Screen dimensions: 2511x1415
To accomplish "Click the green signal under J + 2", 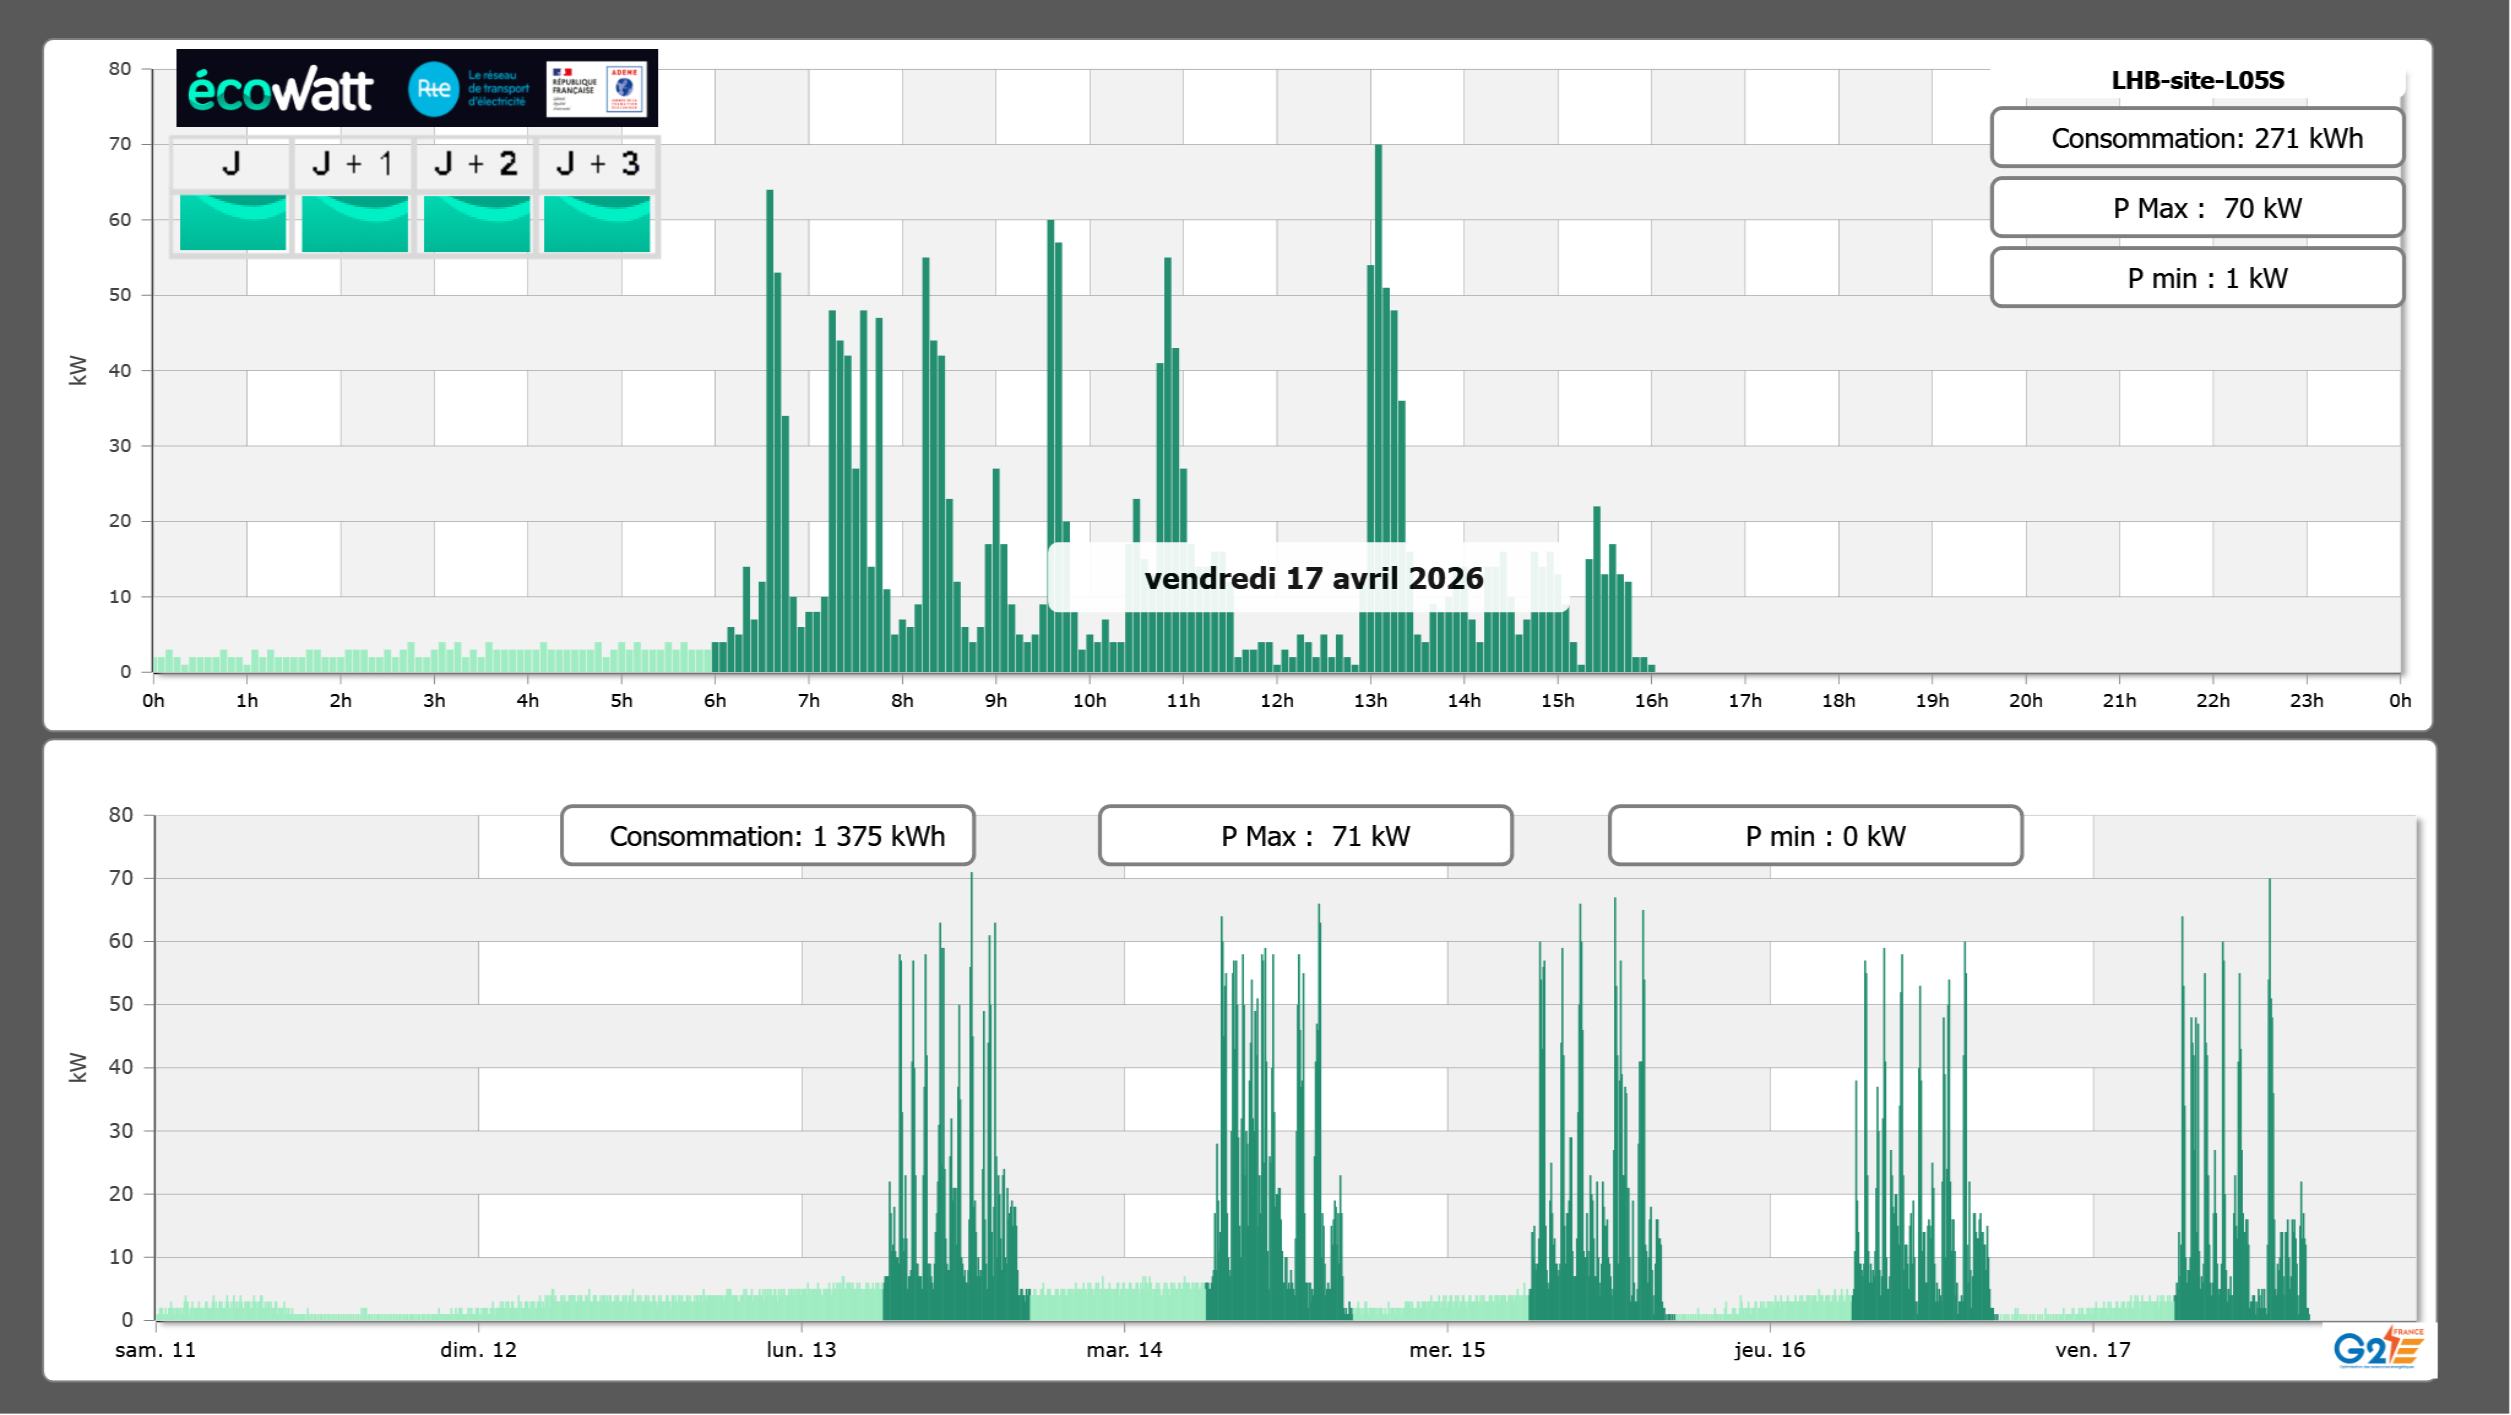I will 476,223.
